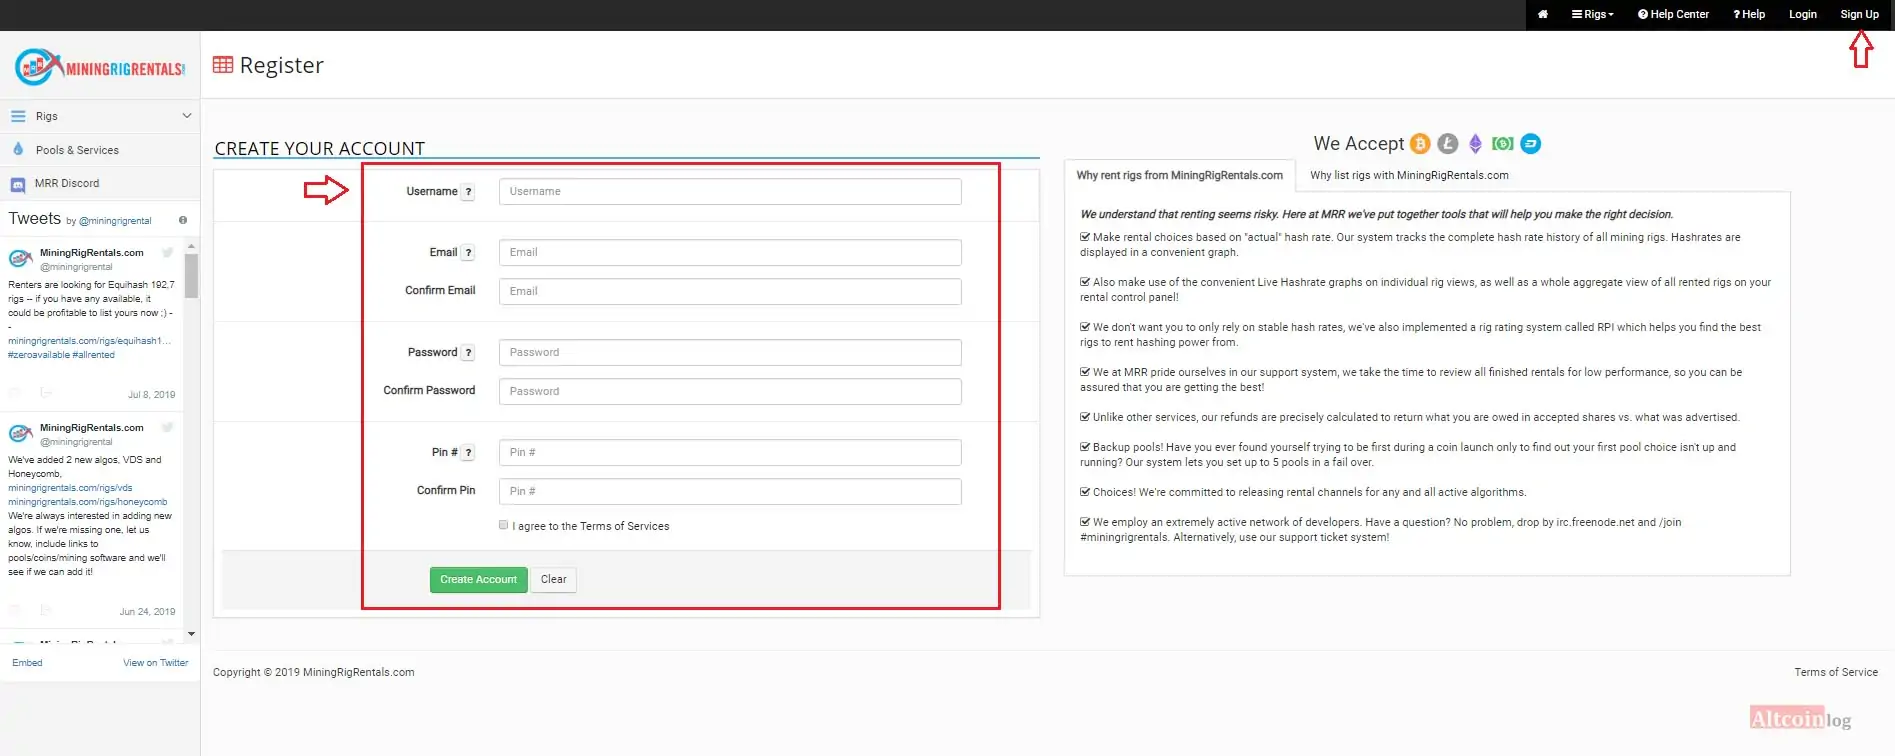Click the Dash accepted coin icon
Viewport: 1895px width, 756px height.
click(x=1530, y=144)
